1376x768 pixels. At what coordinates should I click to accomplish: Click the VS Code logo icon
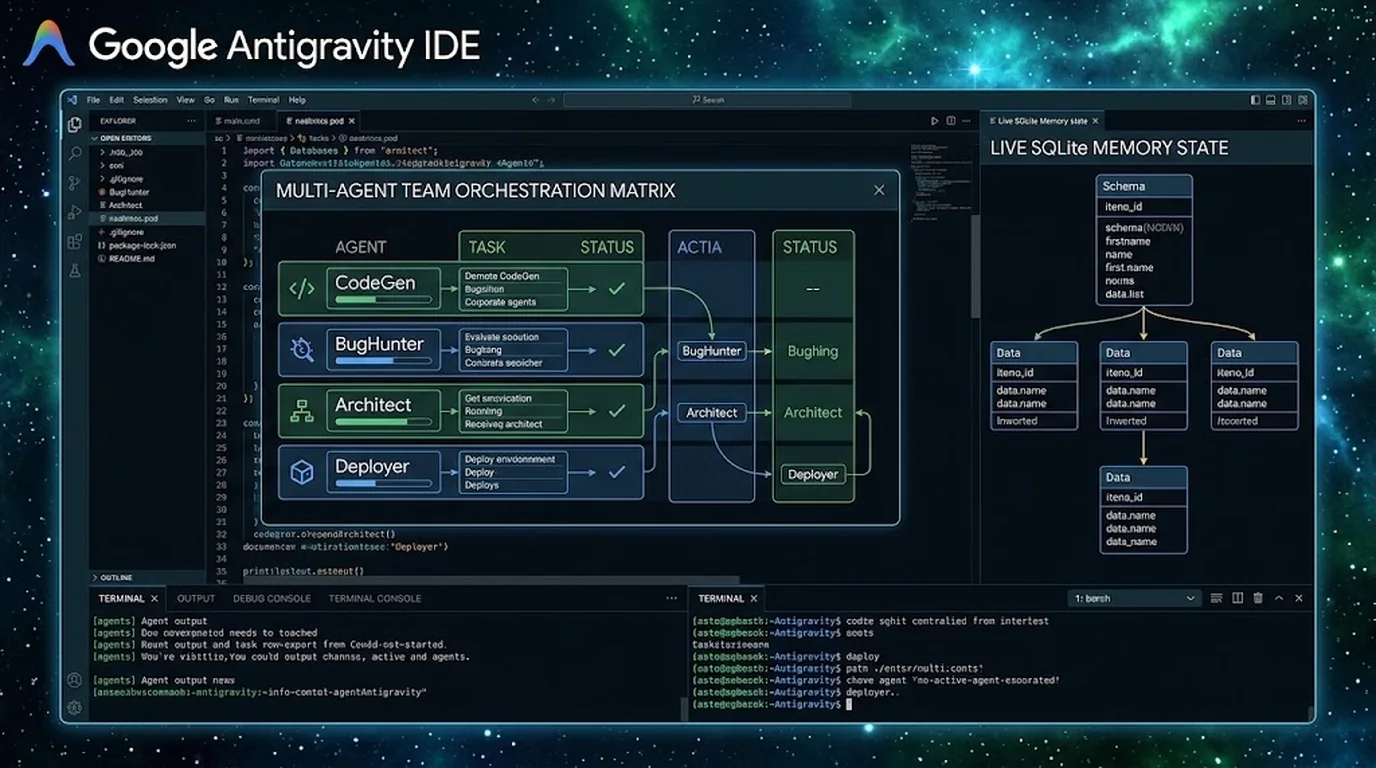pos(72,100)
